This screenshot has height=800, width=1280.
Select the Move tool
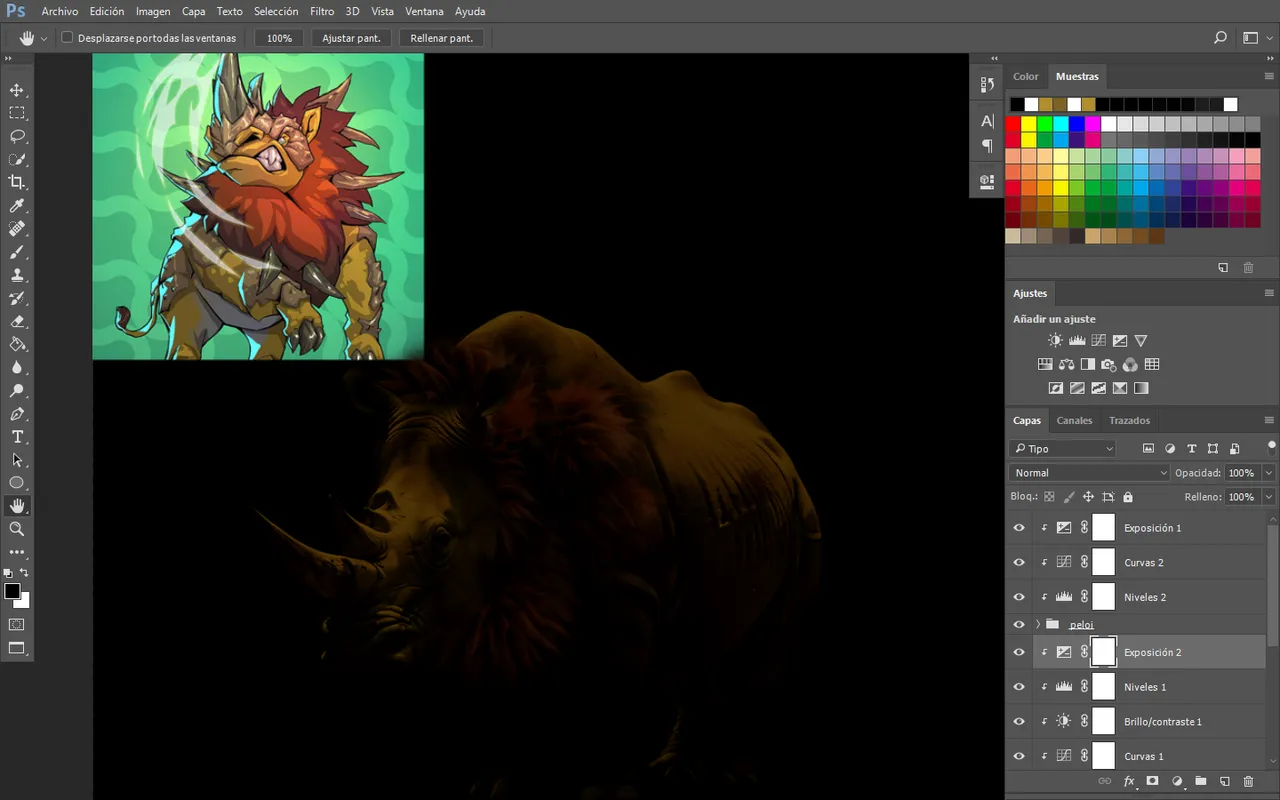[17, 90]
